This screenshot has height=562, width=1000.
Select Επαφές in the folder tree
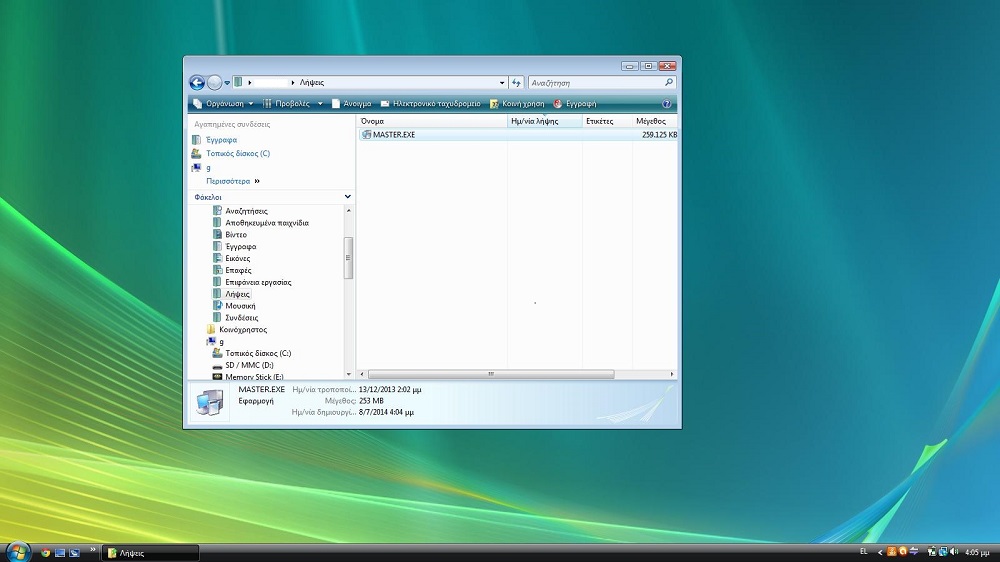(238, 270)
